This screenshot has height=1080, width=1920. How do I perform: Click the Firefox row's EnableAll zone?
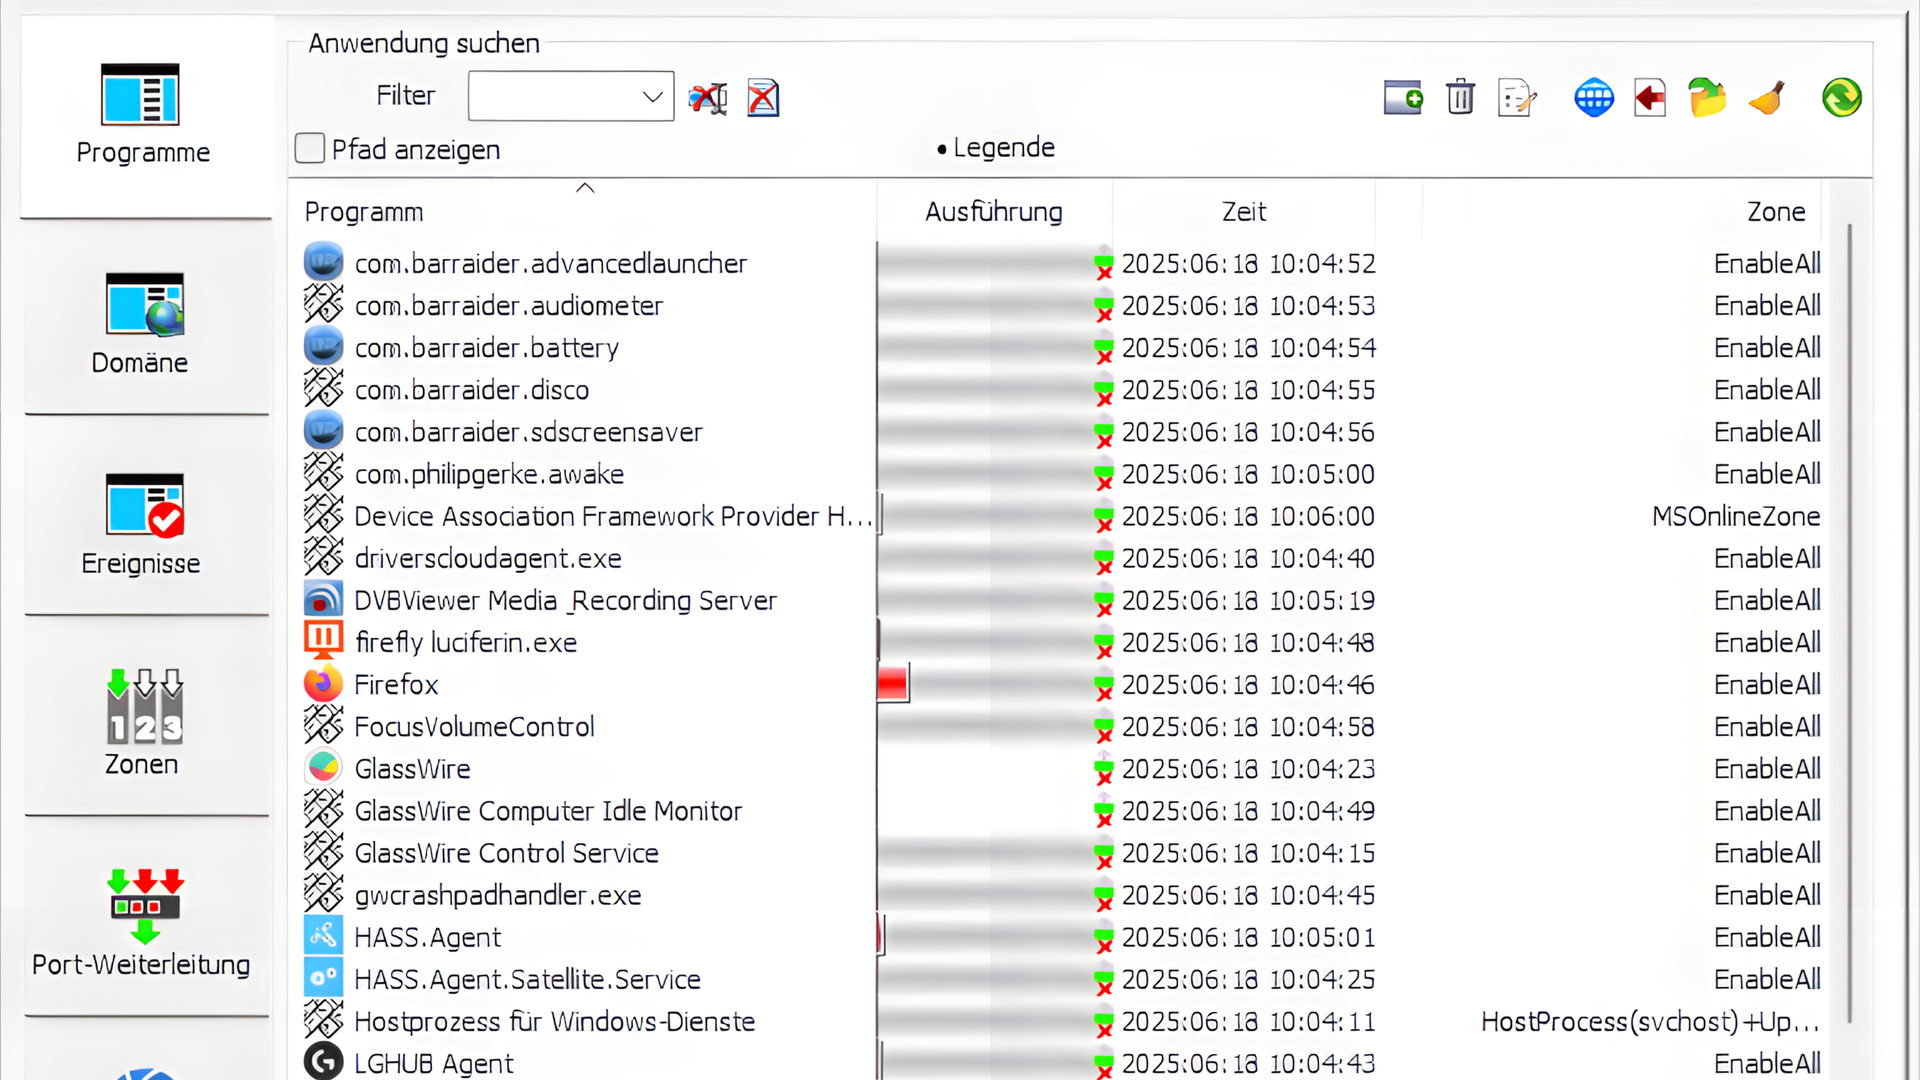click(x=1767, y=684)
